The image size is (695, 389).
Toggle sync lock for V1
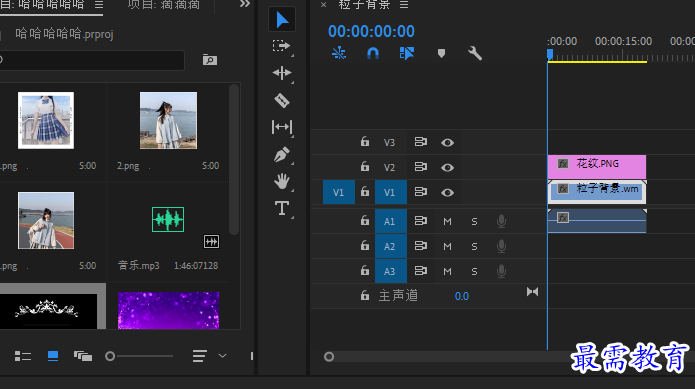(421, 192)
